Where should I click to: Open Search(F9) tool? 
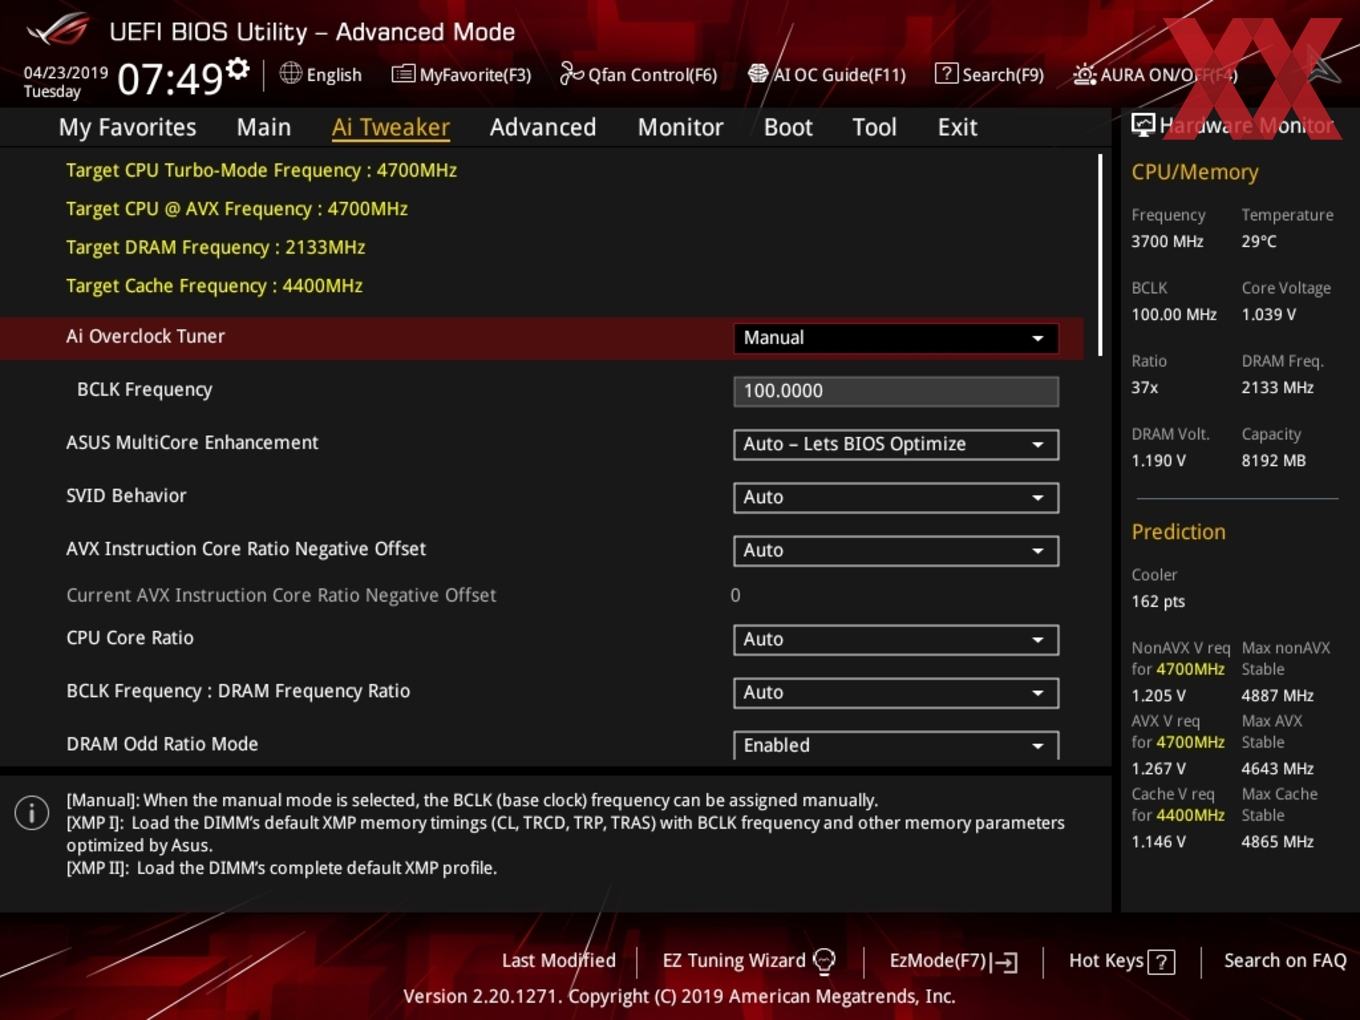989,74
